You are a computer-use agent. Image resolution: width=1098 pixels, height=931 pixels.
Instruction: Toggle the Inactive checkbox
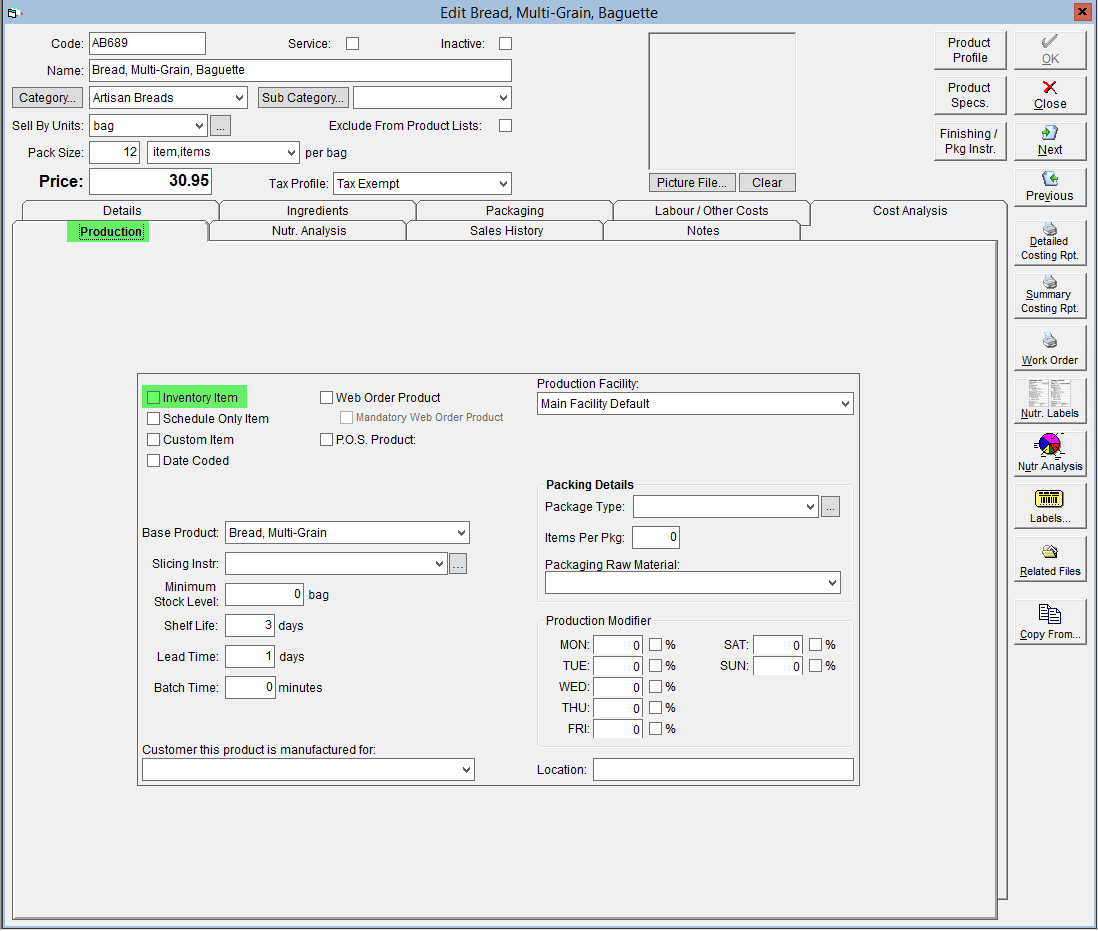click(505, 43)
